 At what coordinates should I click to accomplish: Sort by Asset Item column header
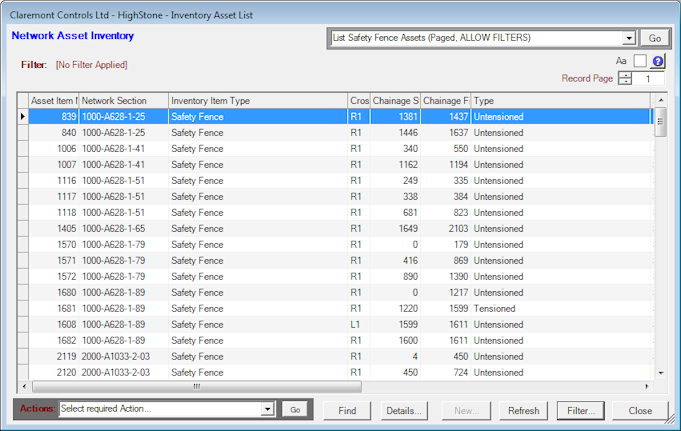(54, 101)
